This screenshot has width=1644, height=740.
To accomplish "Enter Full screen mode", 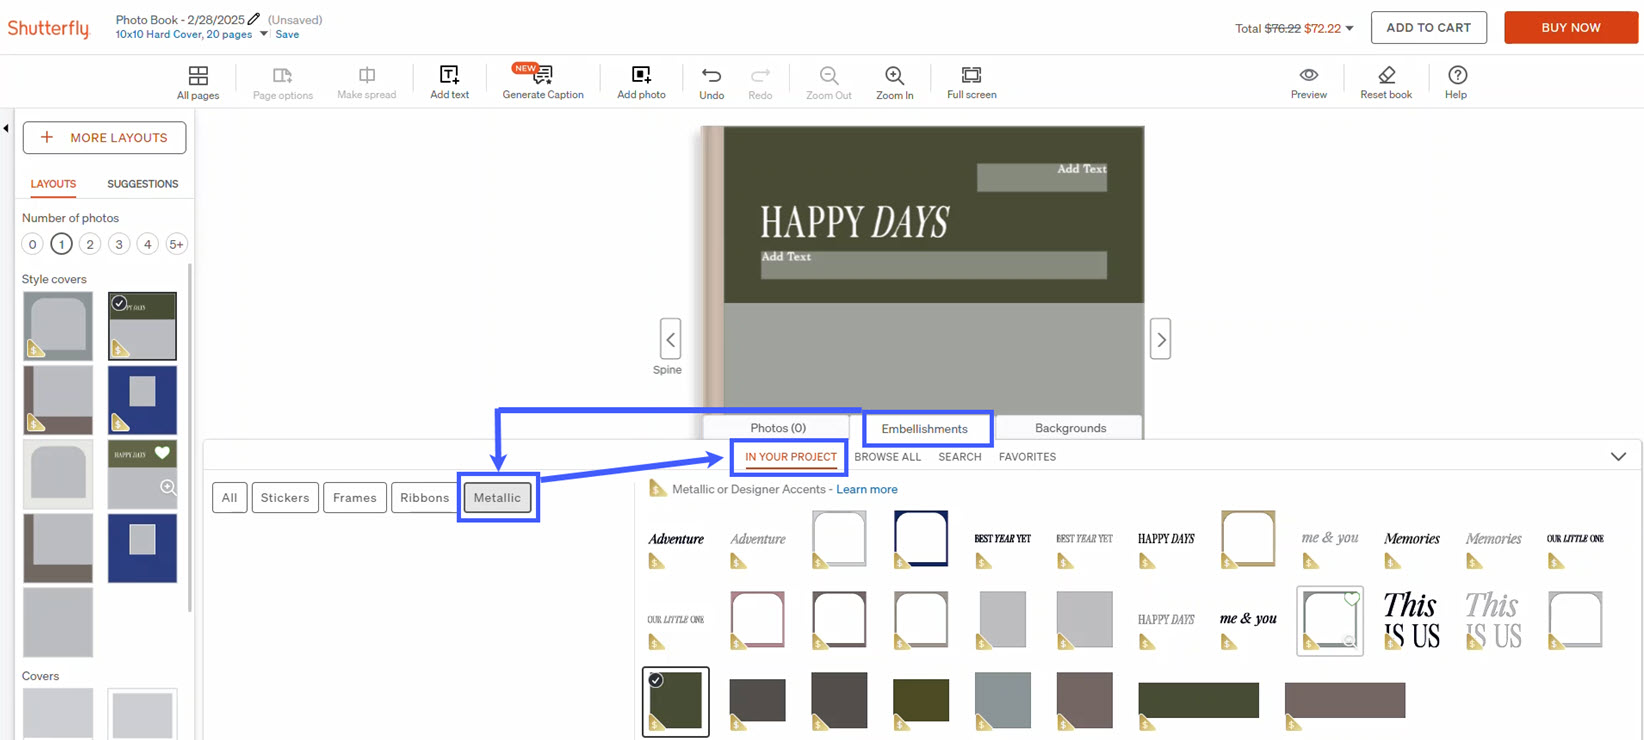I will pyautogui.click(x=971, y=76).
